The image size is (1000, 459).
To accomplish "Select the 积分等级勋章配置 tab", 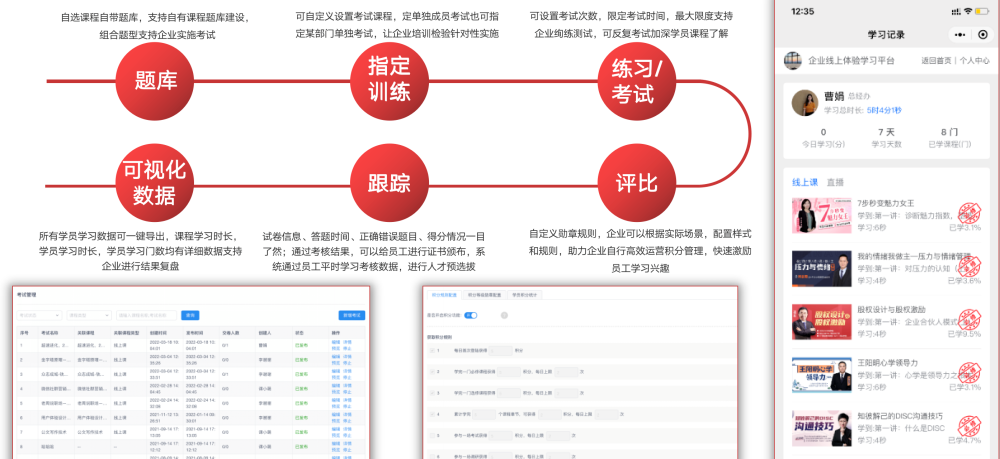I will pos(484,295).
